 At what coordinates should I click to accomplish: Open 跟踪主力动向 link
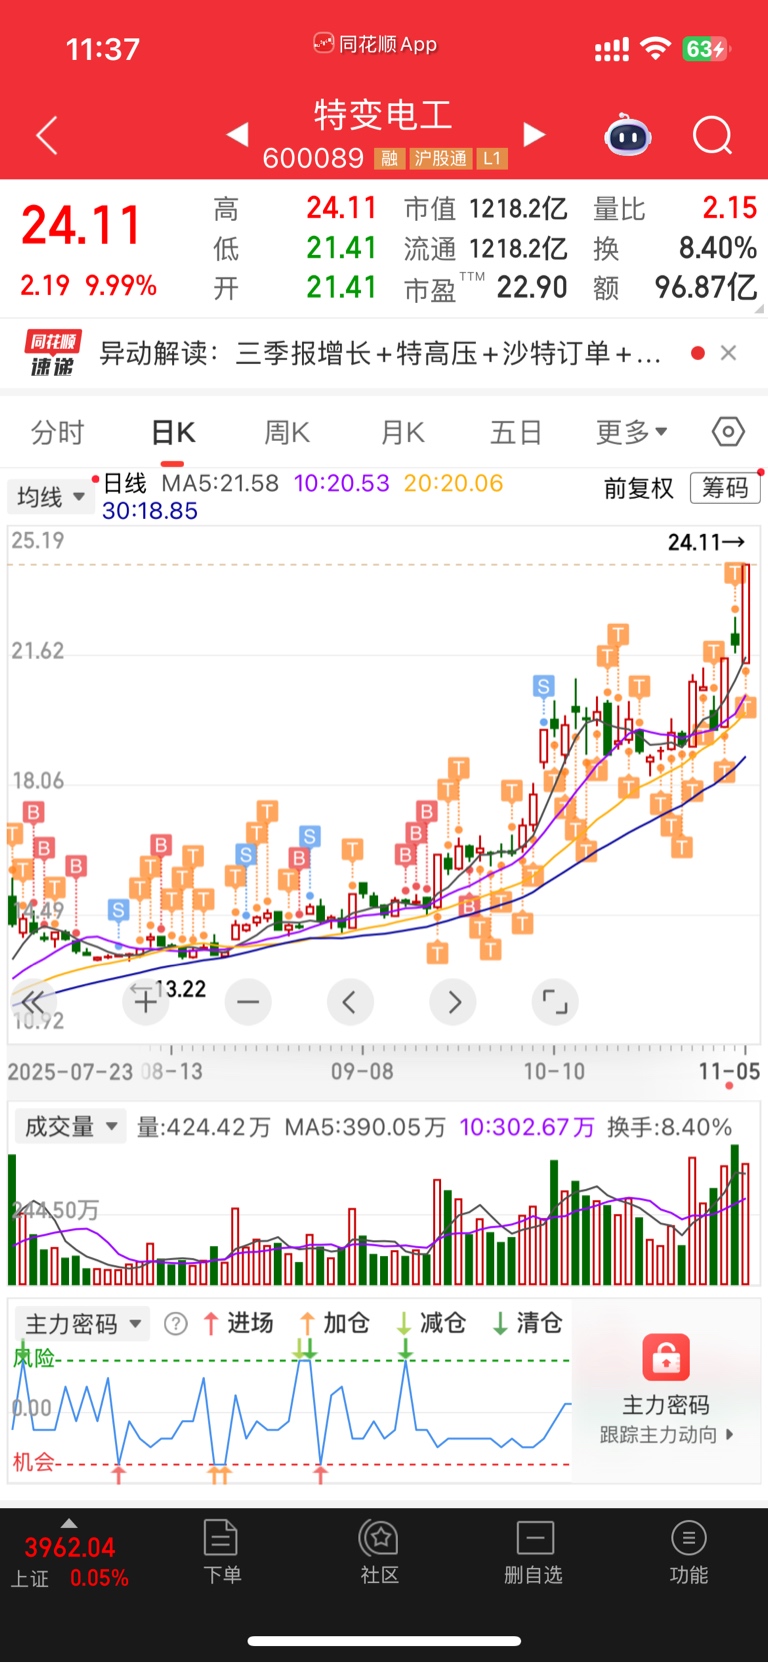pos(666,1435)
